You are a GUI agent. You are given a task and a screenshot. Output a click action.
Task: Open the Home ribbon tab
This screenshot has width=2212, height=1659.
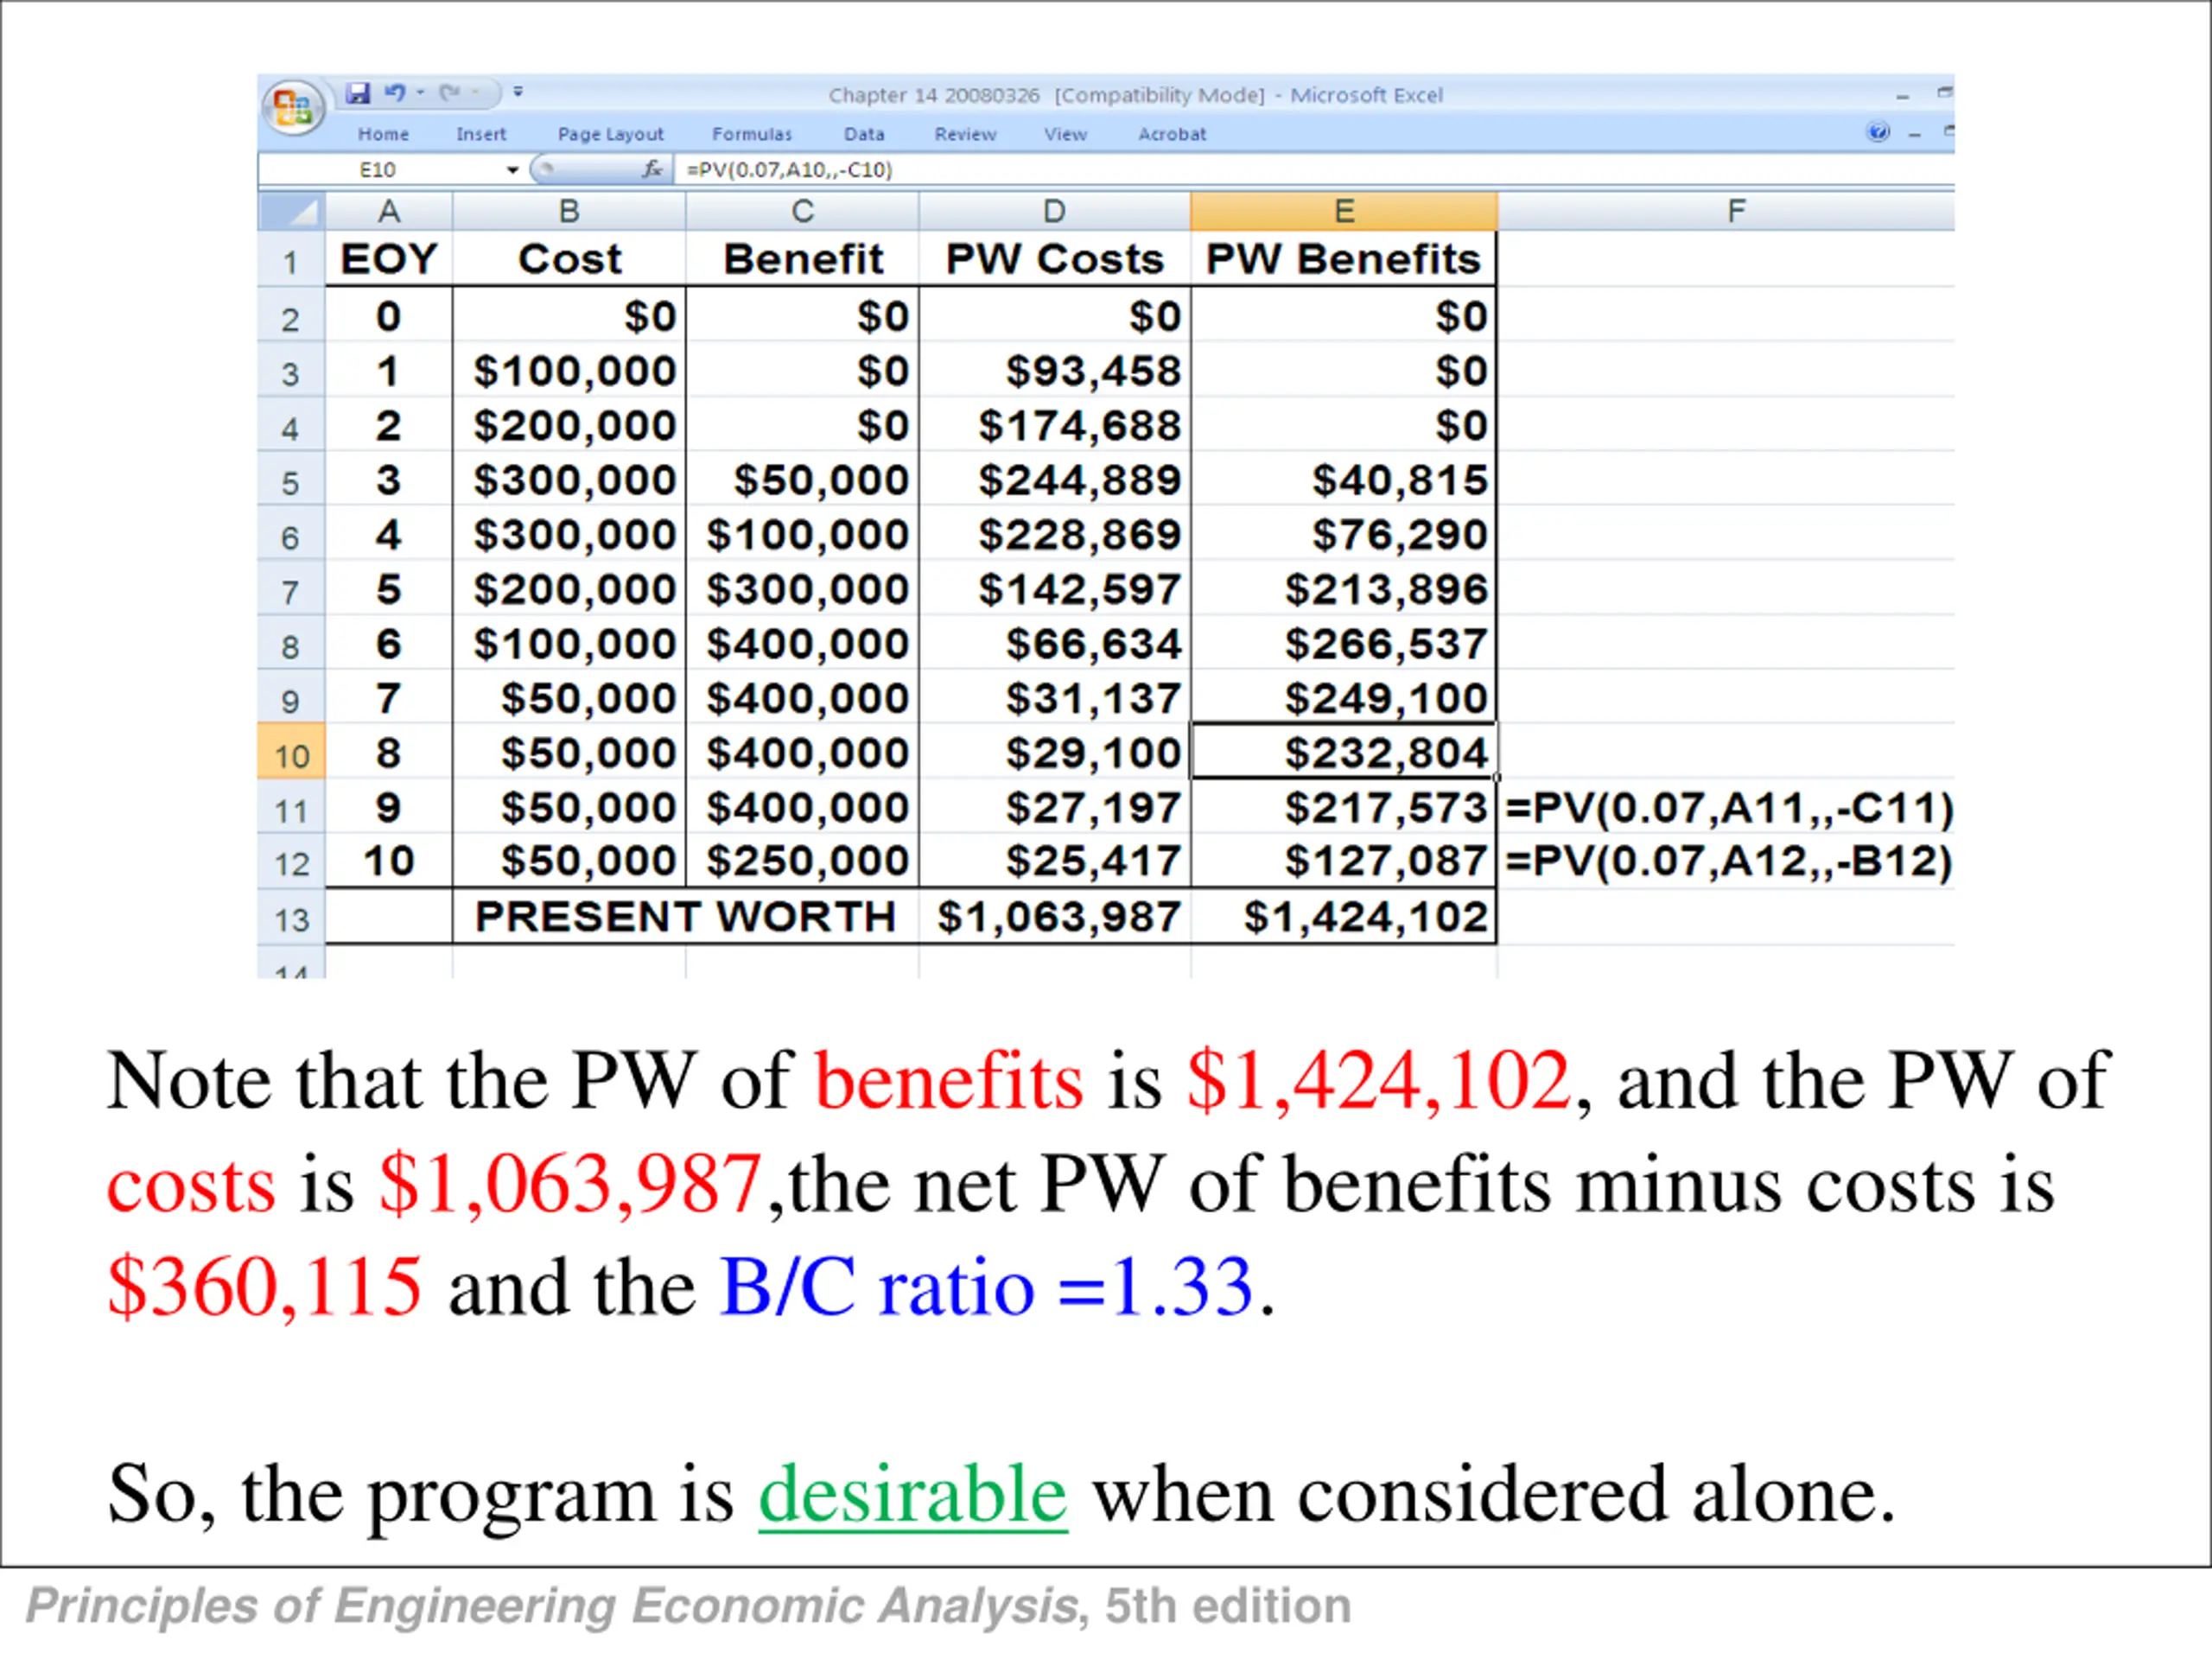click(x=384, y=134)
